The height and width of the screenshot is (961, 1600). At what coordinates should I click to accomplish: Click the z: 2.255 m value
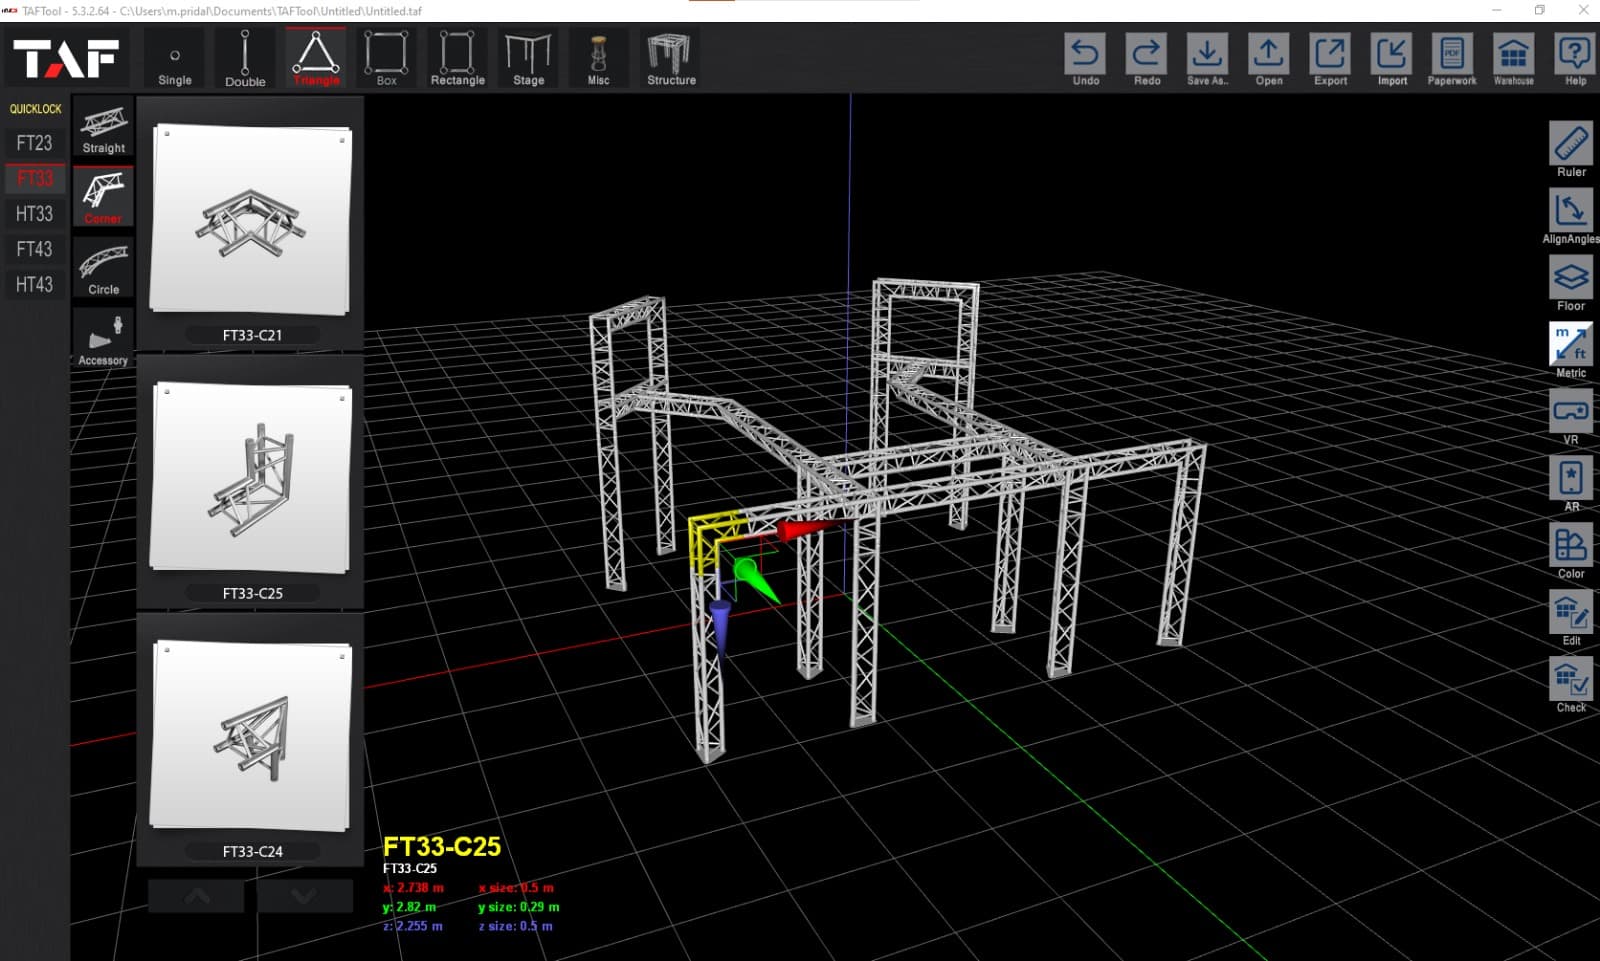[x=413, y=926]
